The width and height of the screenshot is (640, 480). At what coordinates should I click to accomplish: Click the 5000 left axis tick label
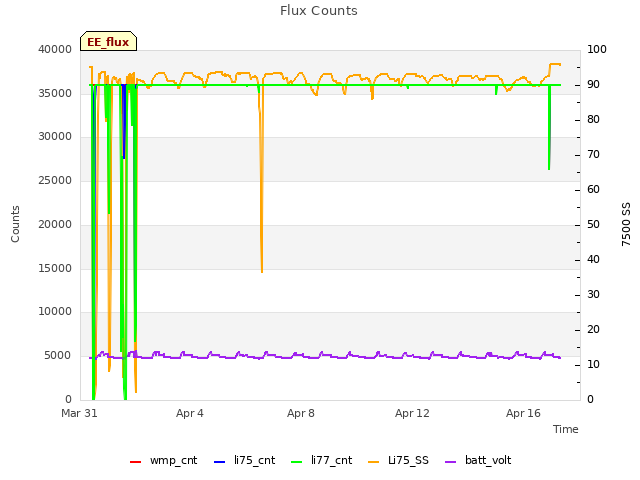click(58, 356)
